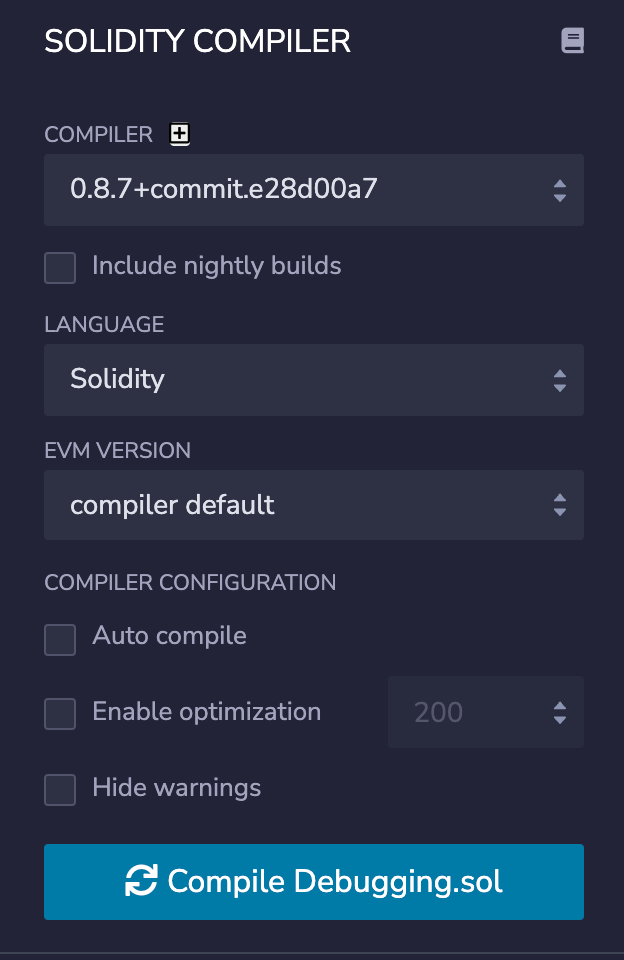Click the chevron on the compiler version selector
The height and width of the screenshot is (960, 624).
(560, 189)
